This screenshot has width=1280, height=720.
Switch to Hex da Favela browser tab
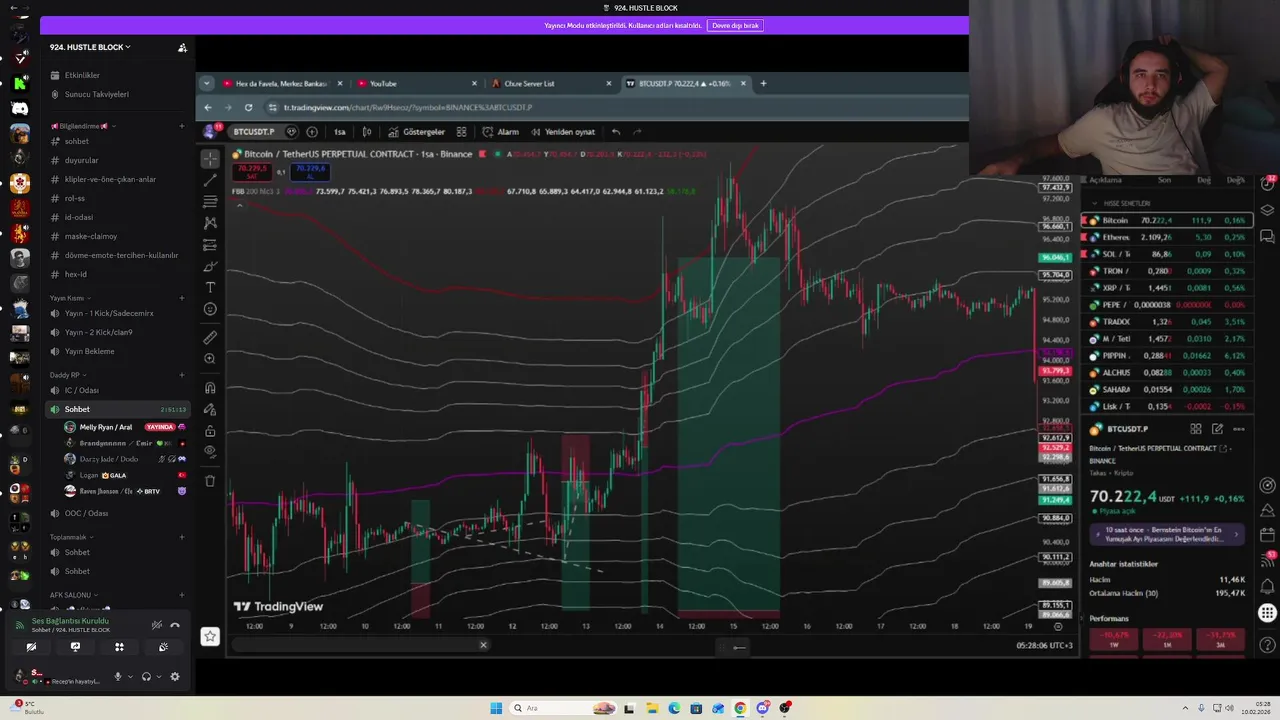click(x=281, y=83)
